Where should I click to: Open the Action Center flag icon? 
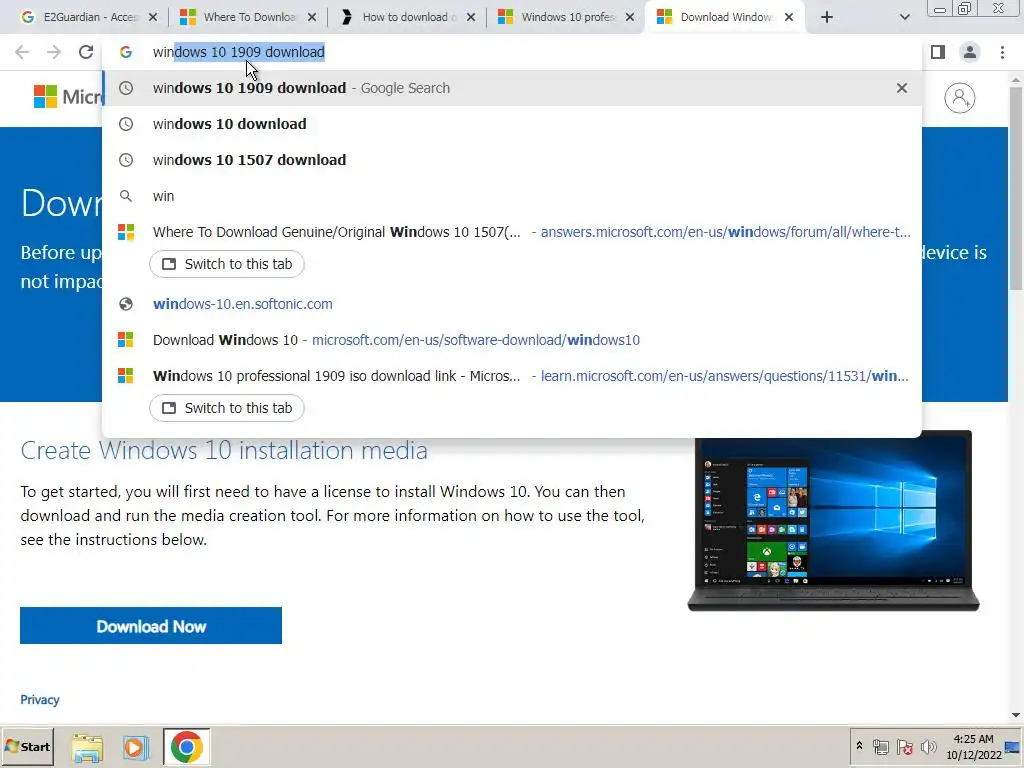pyautogui.click(x=904, y=746)
